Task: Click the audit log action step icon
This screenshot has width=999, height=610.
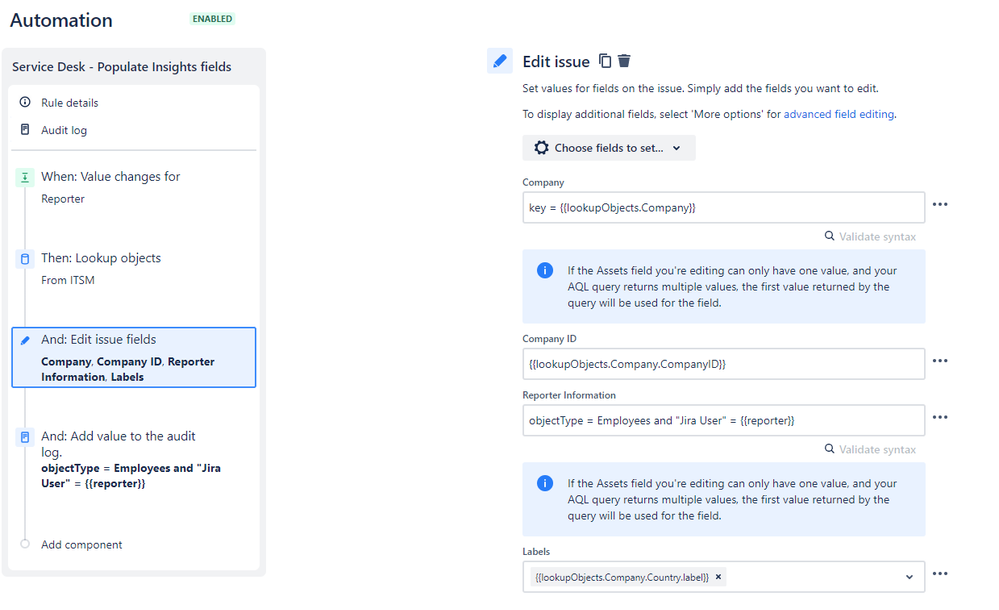Action: (25, 437)
